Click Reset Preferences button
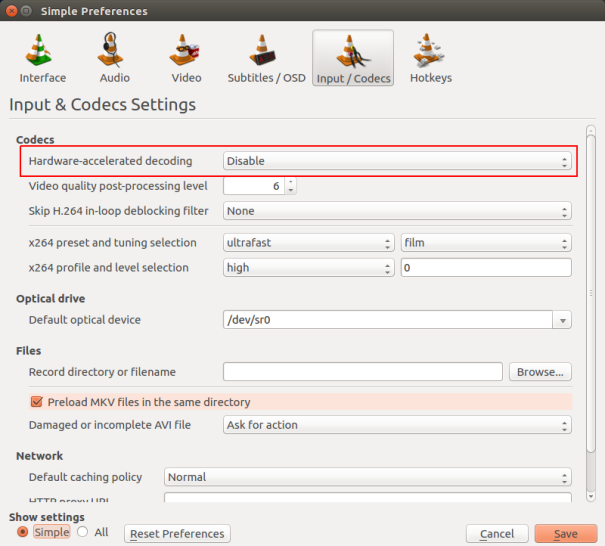 (177, 534)
